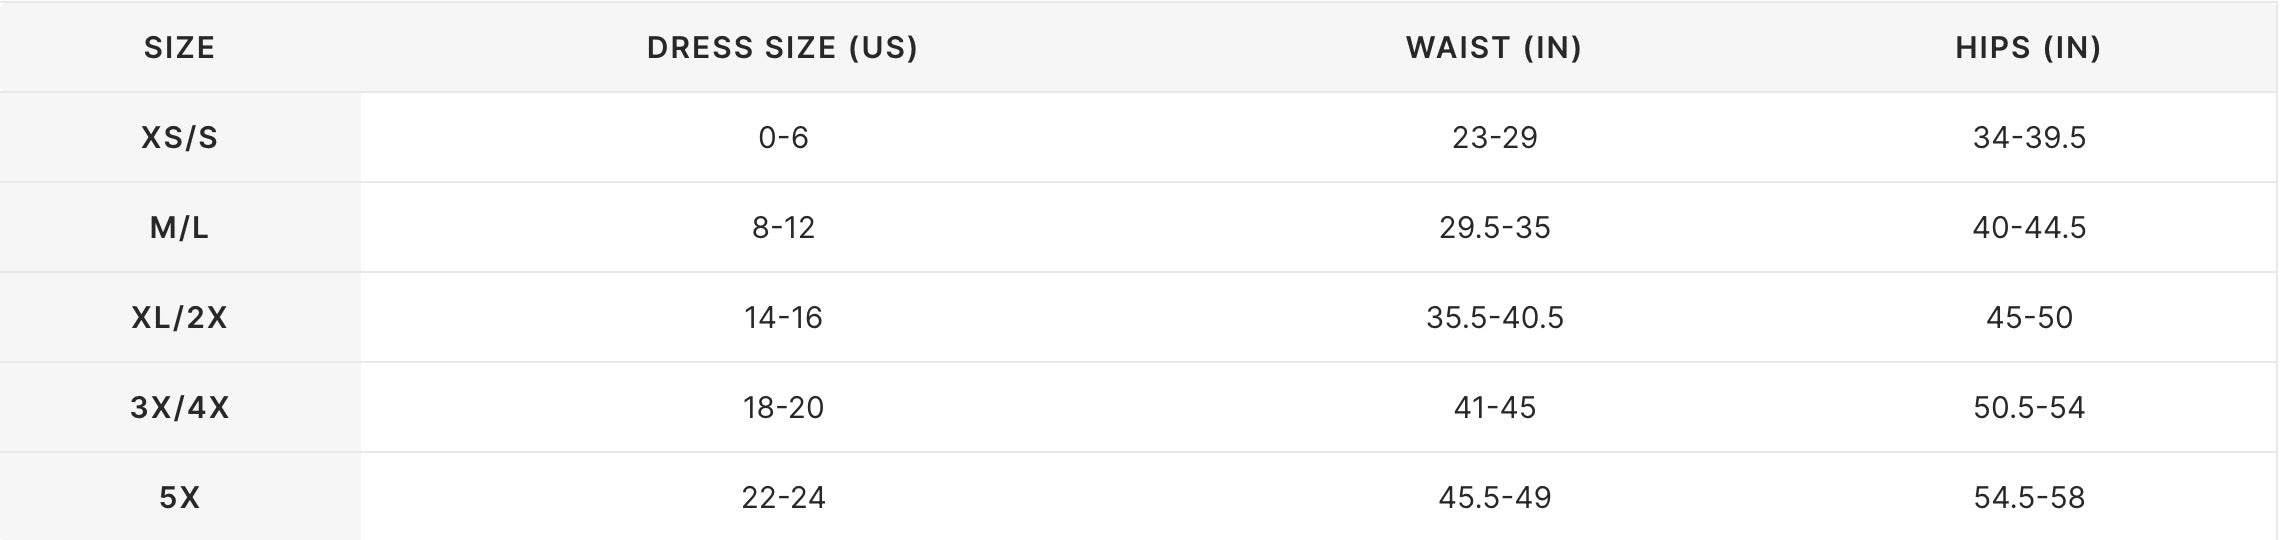Click the 41-45 waist measurement cell
The width and height of the screenshot is (2280, 540).
tap(1494, 407)
